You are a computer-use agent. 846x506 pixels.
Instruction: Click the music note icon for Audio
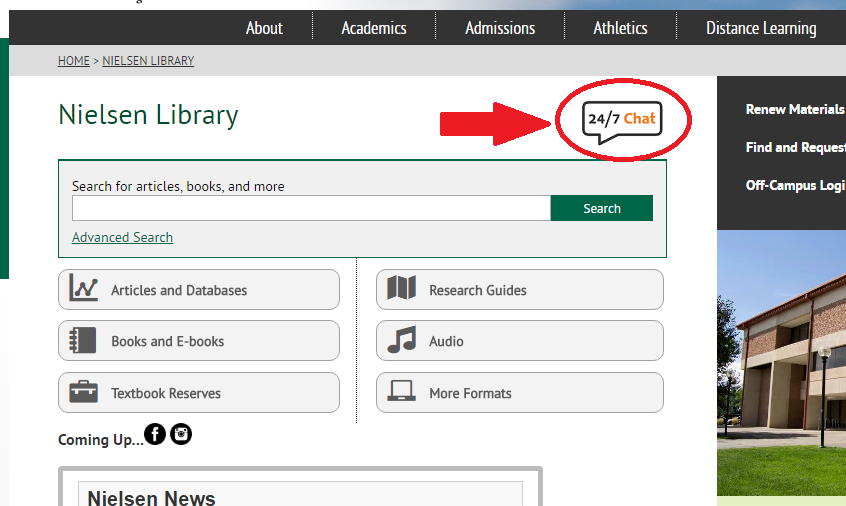tap(402, 339)
